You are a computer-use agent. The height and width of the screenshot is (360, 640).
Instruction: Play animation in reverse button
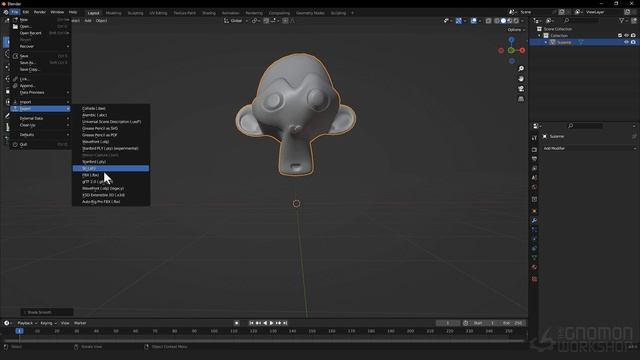click(x=265, y=323)
